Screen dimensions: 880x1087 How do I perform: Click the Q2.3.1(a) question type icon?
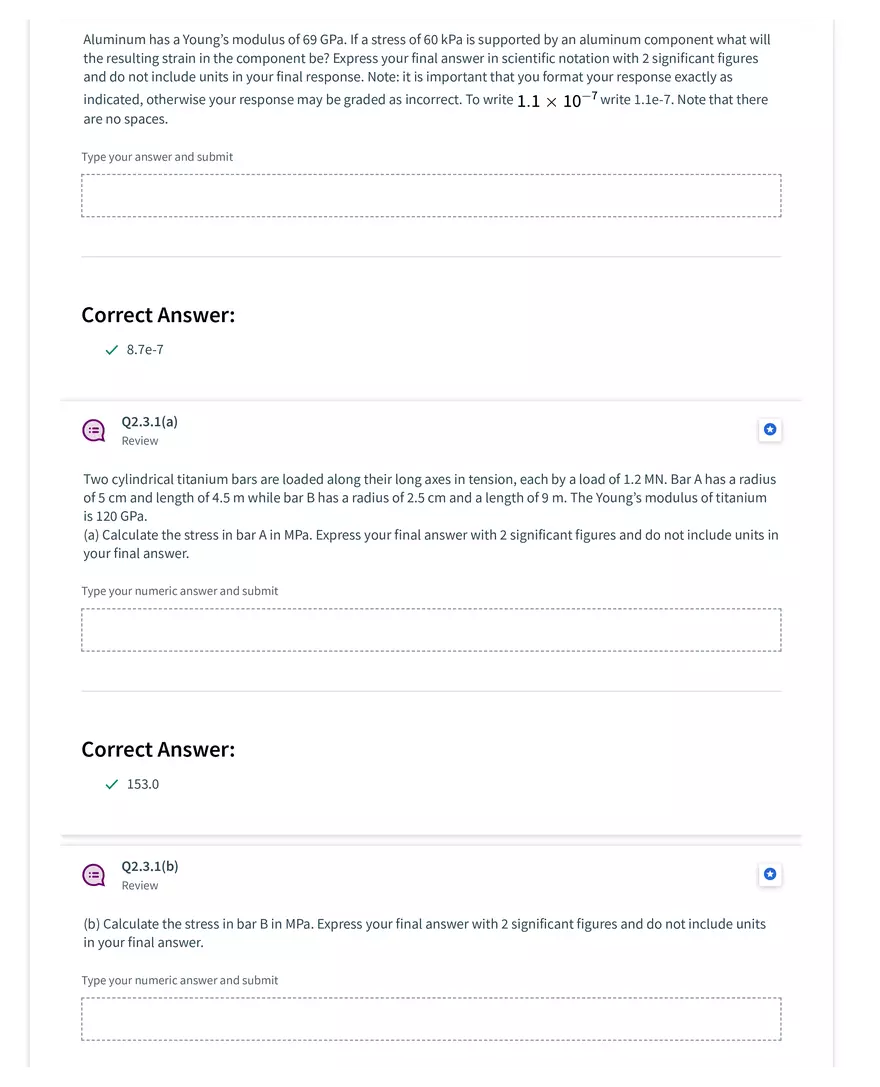(94, 431)
